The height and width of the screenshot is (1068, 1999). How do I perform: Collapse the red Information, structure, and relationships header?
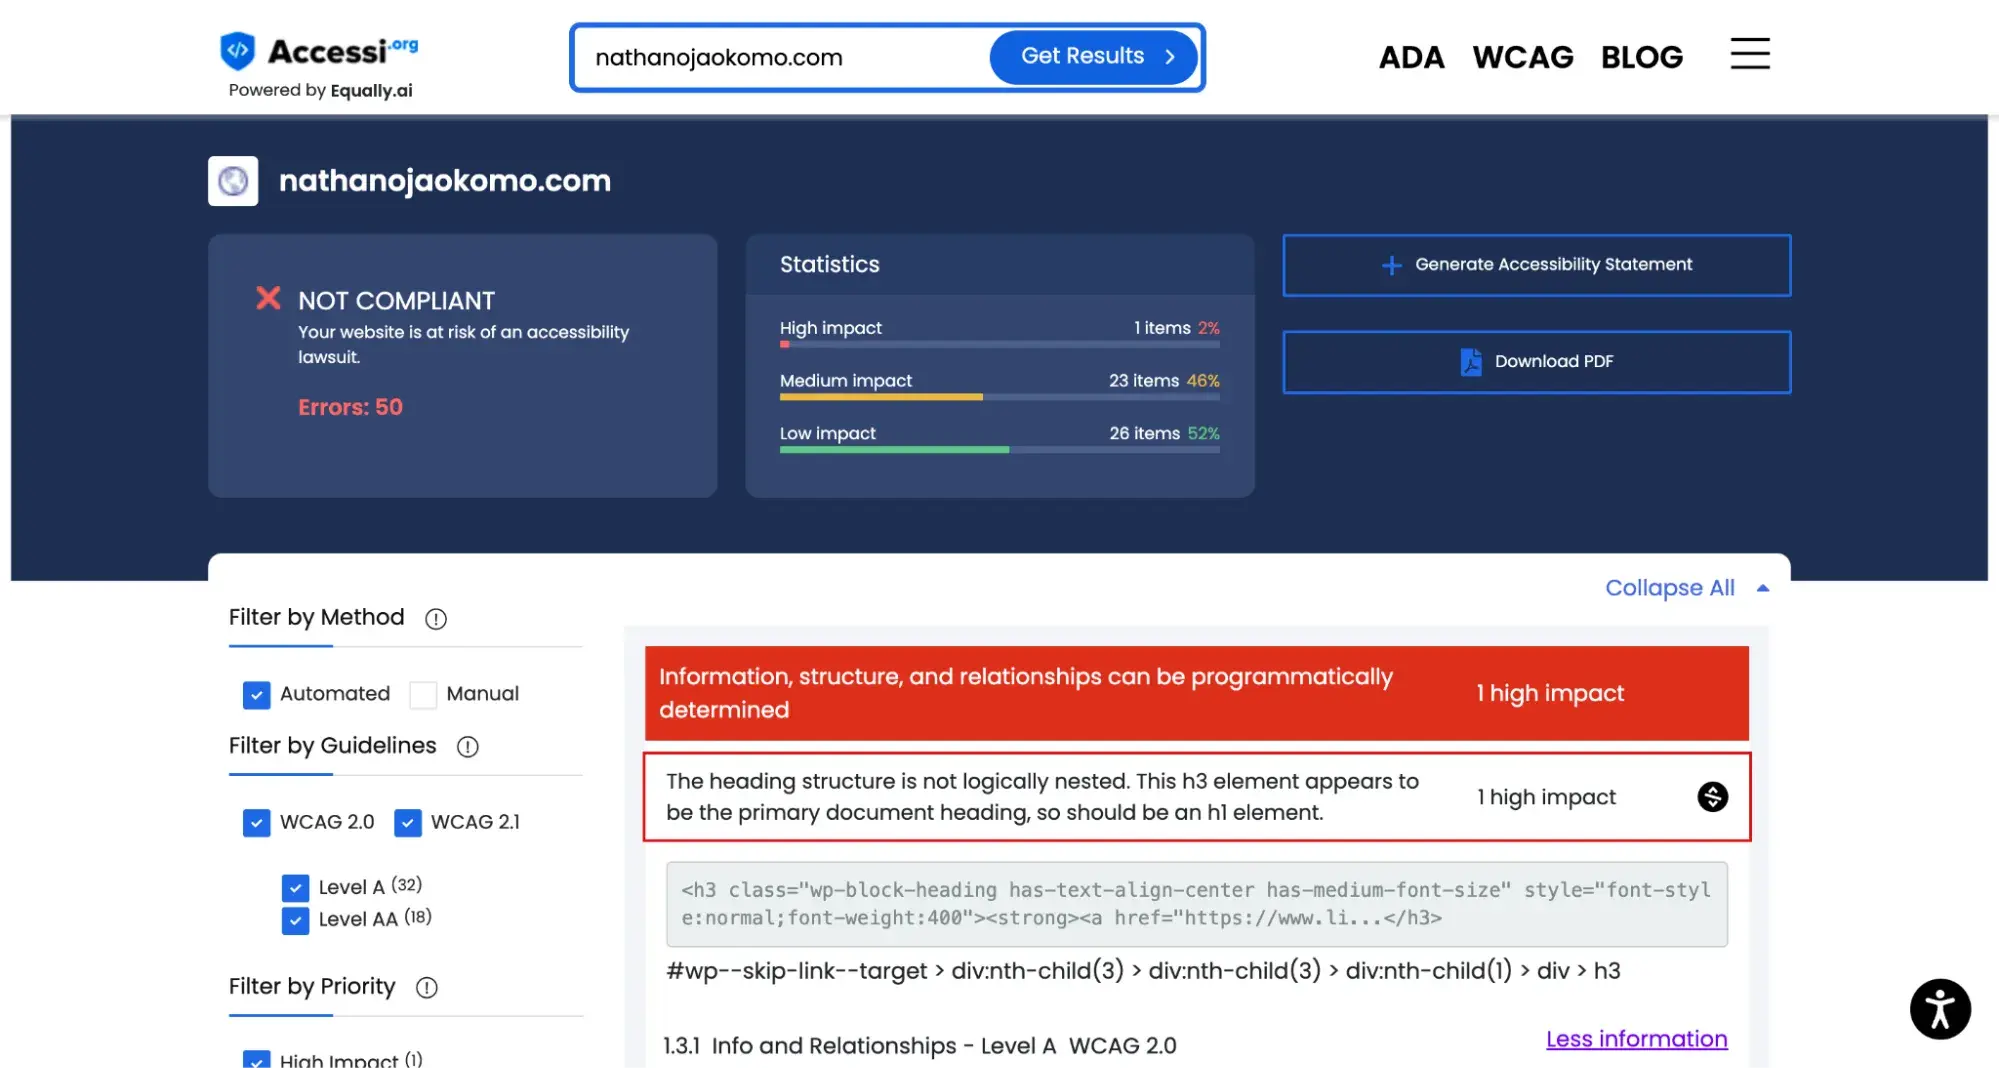click(x=1196, y=693)
